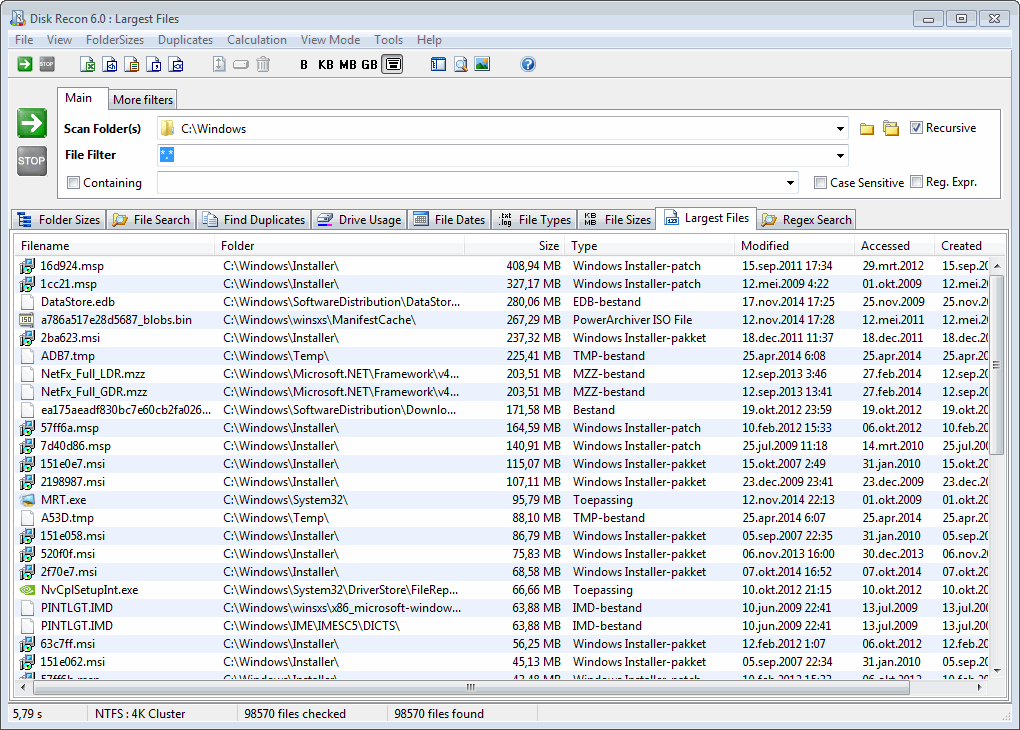The width and height of the screenshot is (1020, 730).
Task: Enable the Reg. Expr. checkbox
Action: (x=916, y=182)
